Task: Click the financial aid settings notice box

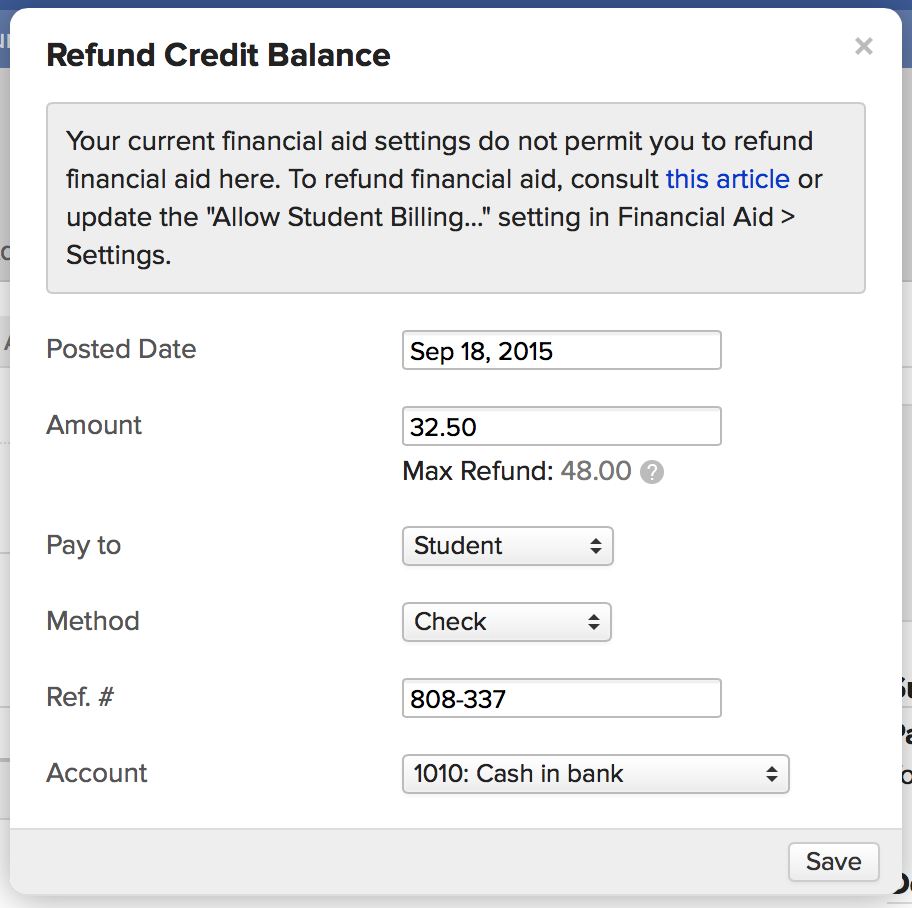Action: (x=456, y=198)
